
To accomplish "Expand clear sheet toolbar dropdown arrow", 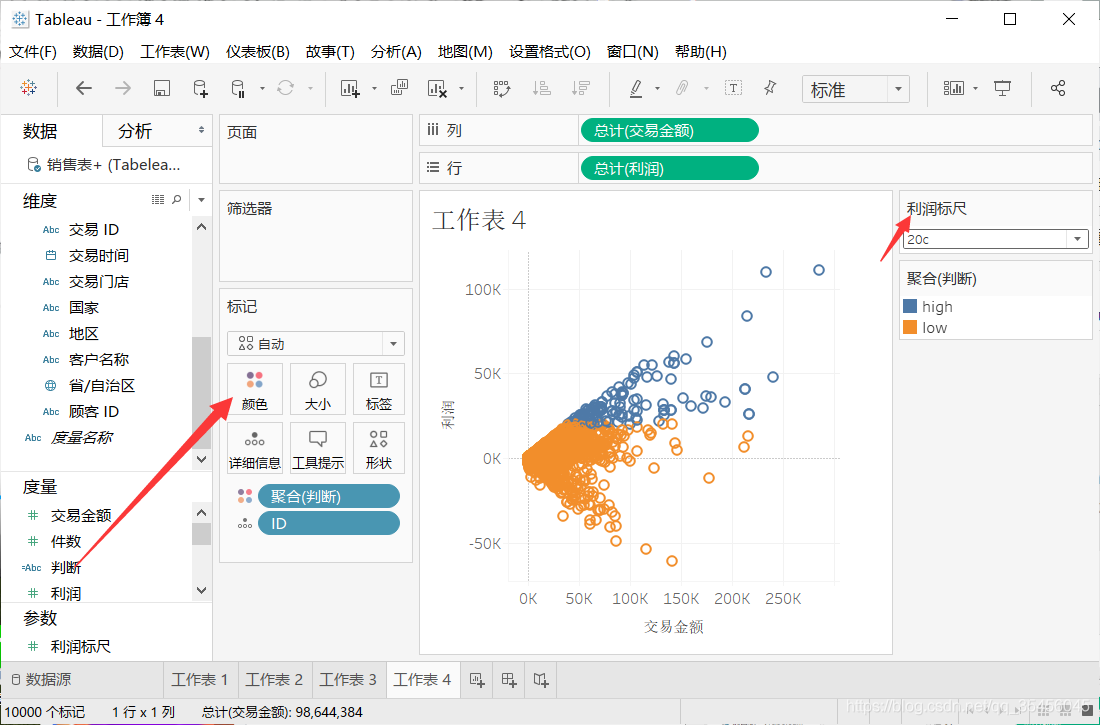I will pos(461,88).
